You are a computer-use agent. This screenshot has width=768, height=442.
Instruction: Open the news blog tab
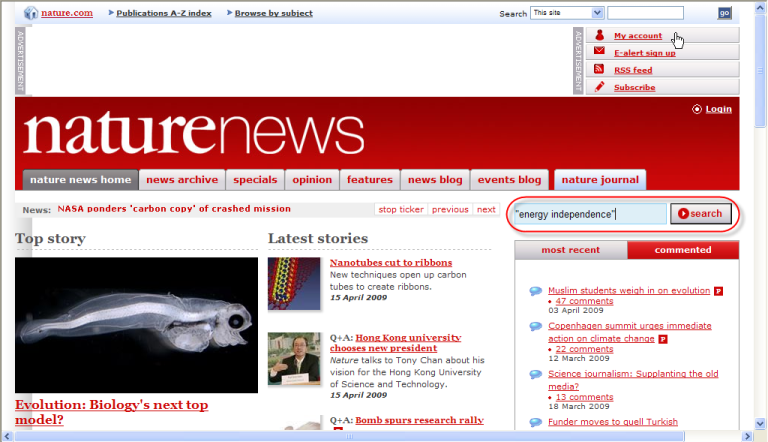435,180
